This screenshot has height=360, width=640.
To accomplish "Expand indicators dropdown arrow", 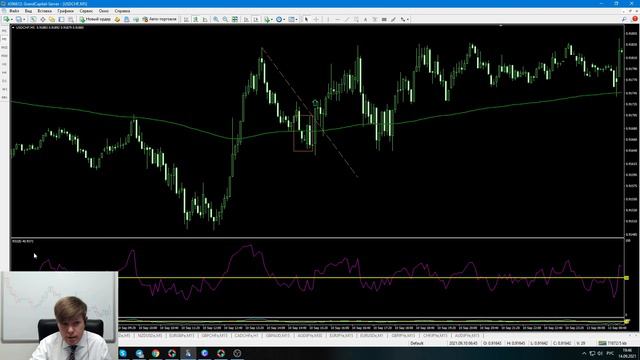I will (x=272, y=20).
